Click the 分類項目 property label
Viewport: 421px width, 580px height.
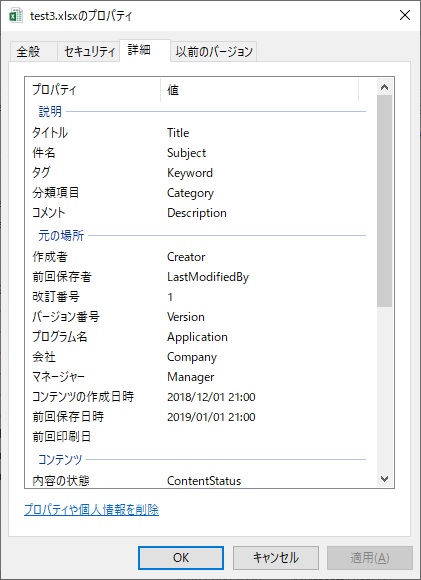55,193
